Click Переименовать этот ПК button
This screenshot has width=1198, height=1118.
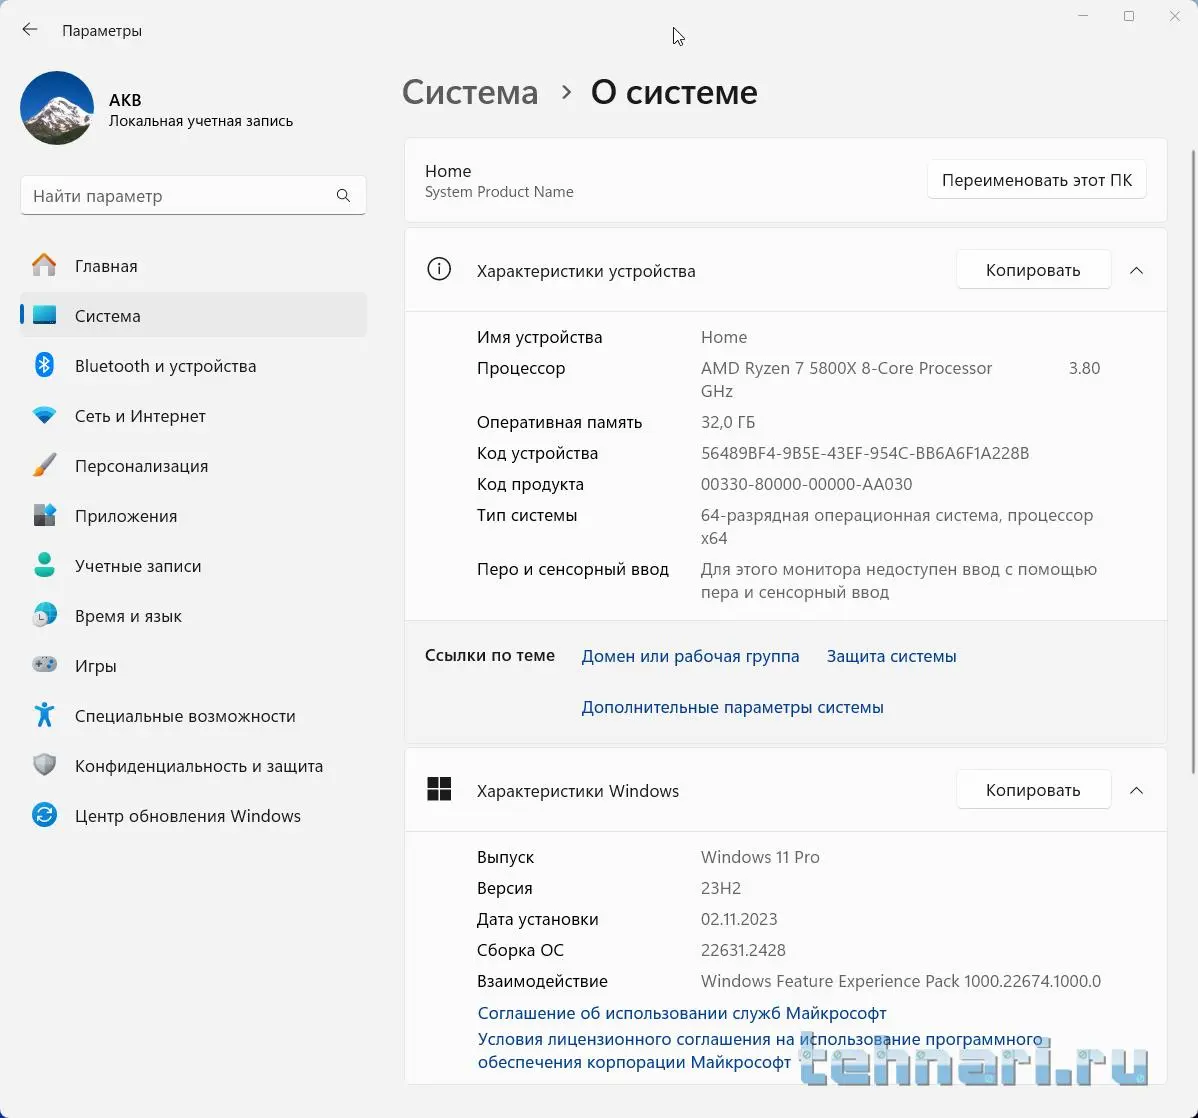[1037, 180]
